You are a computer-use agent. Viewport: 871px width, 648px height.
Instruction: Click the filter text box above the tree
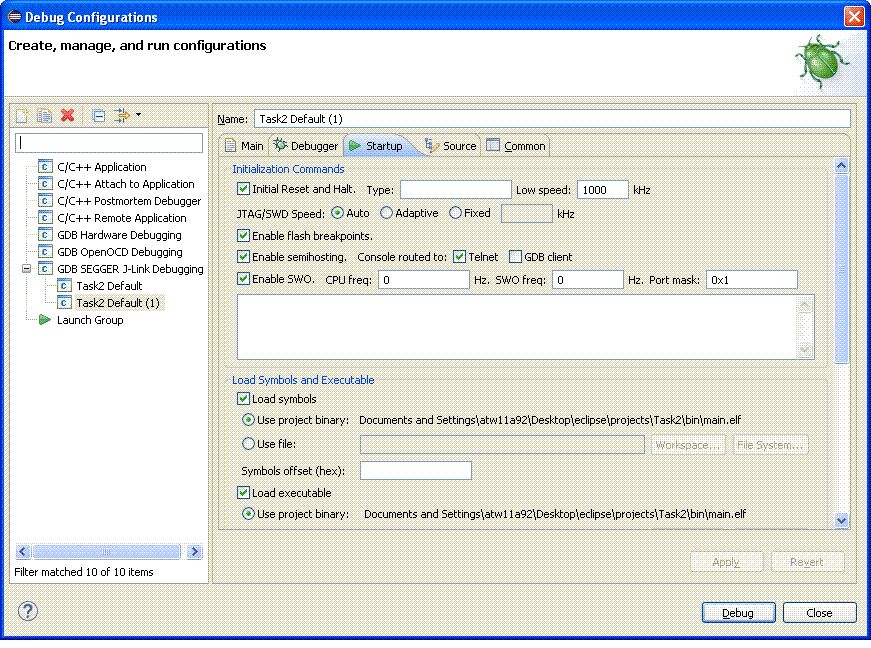coord(109,143)
